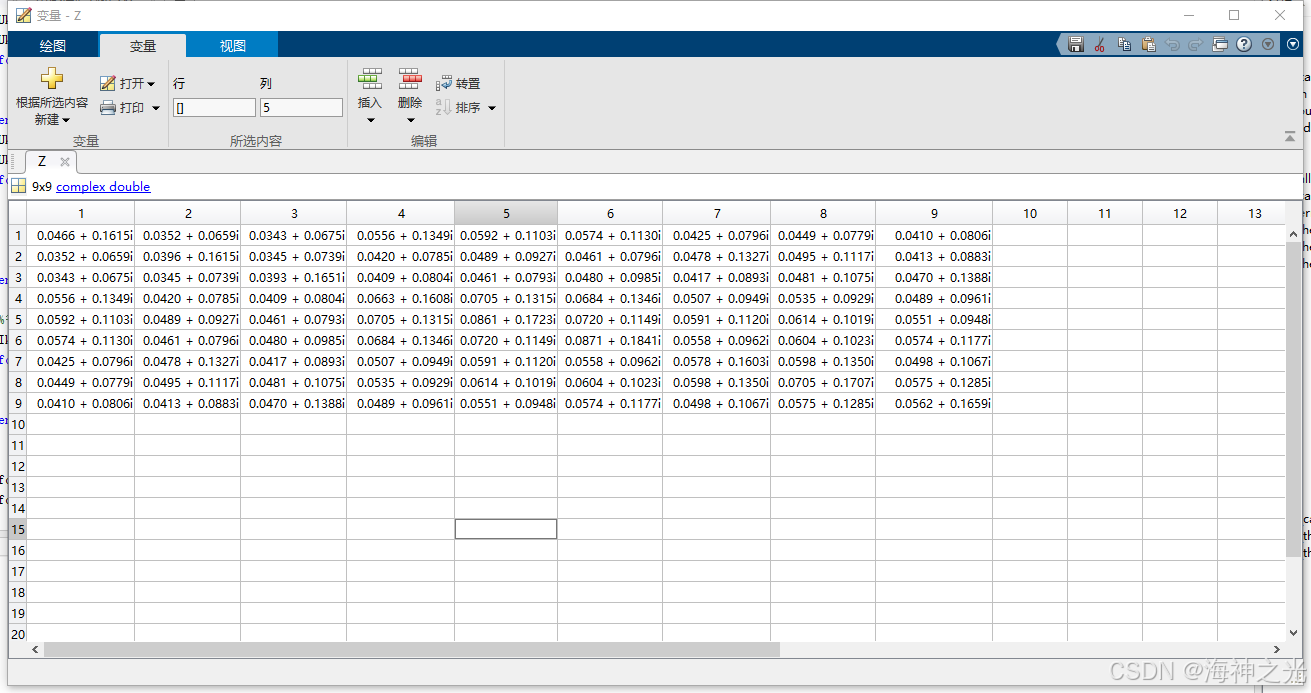This screenshot has height=693, width=1311.
Task: Click row 9, column 1 cell 0.0410 + 0.0806i
Action: (81, 403)
